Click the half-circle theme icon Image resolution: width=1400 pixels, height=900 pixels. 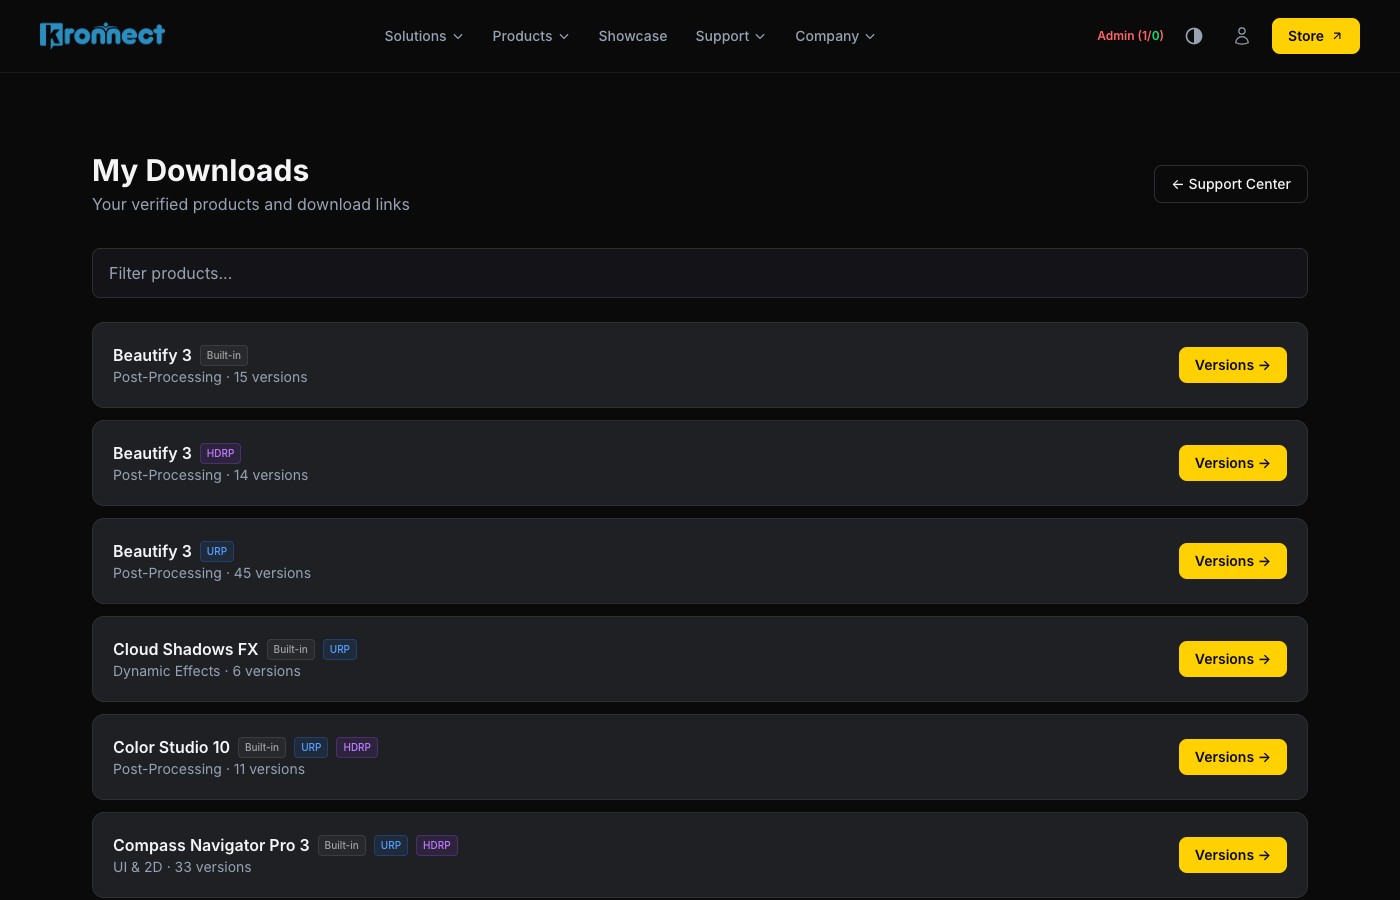[x=1194, y=36]
